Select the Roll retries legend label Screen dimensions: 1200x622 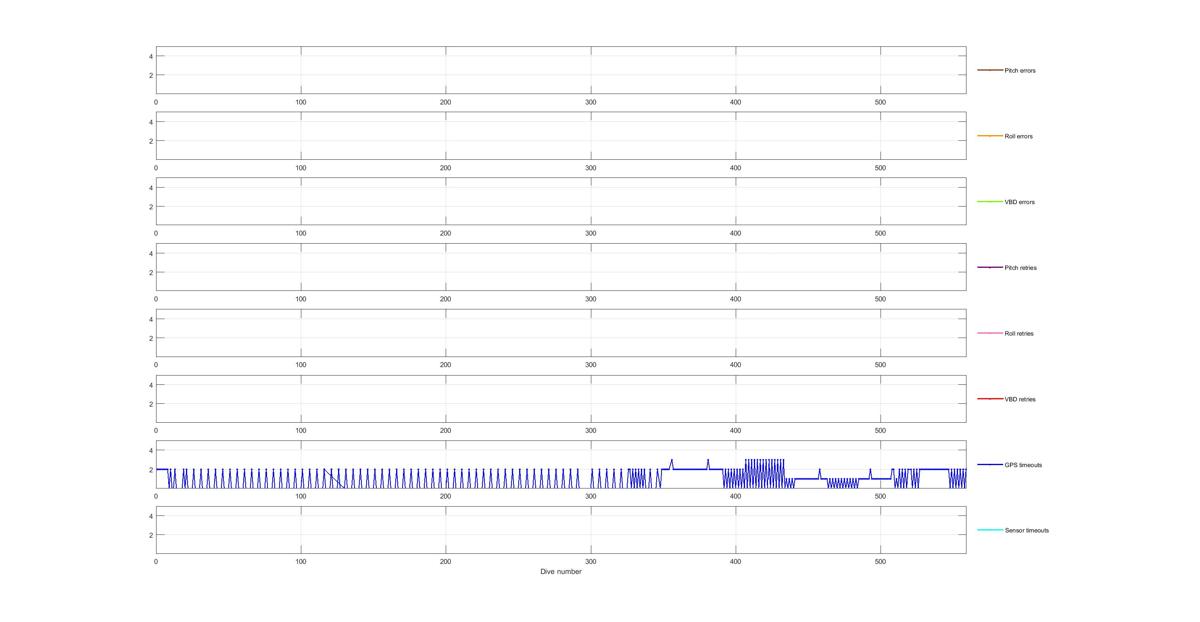[x=1019, y=333]
